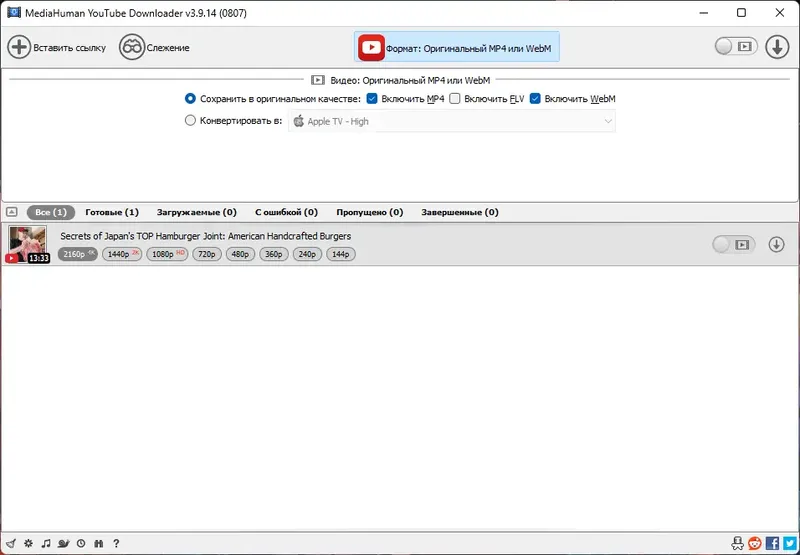Switch to Завершенные (0) tab
800x555 pixels.
point(460,212)
